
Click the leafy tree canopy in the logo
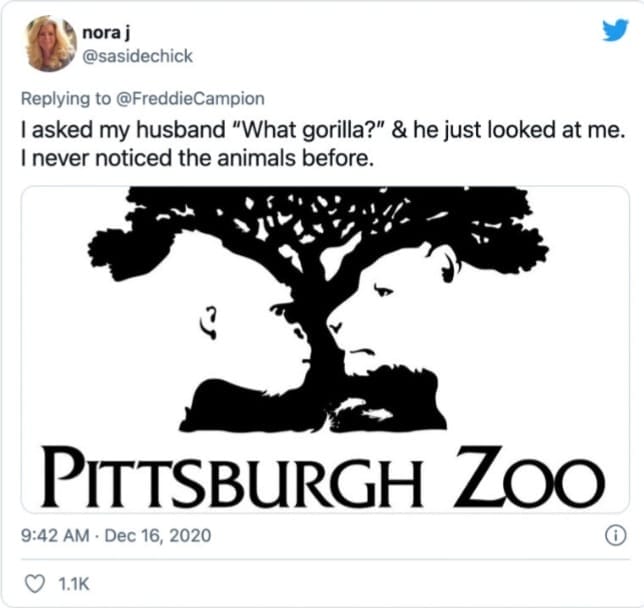coord(318,230)
